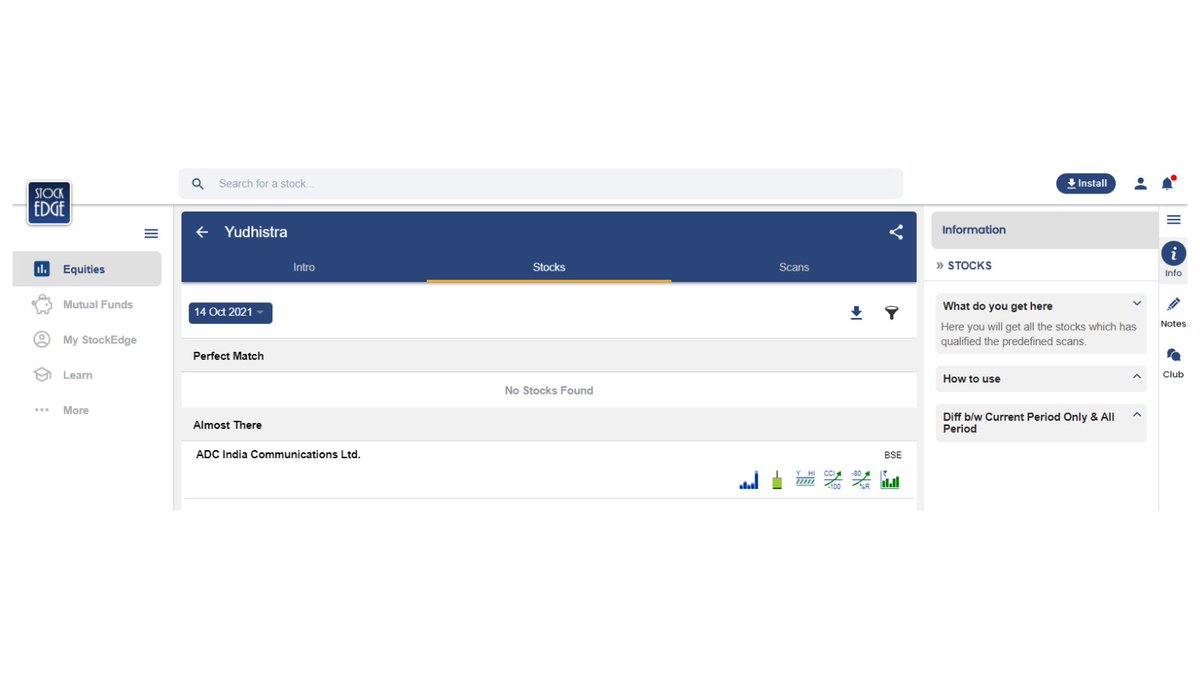Switch to the Stocks tab
Screen dimensions: 1200x675
pos(549,267)
